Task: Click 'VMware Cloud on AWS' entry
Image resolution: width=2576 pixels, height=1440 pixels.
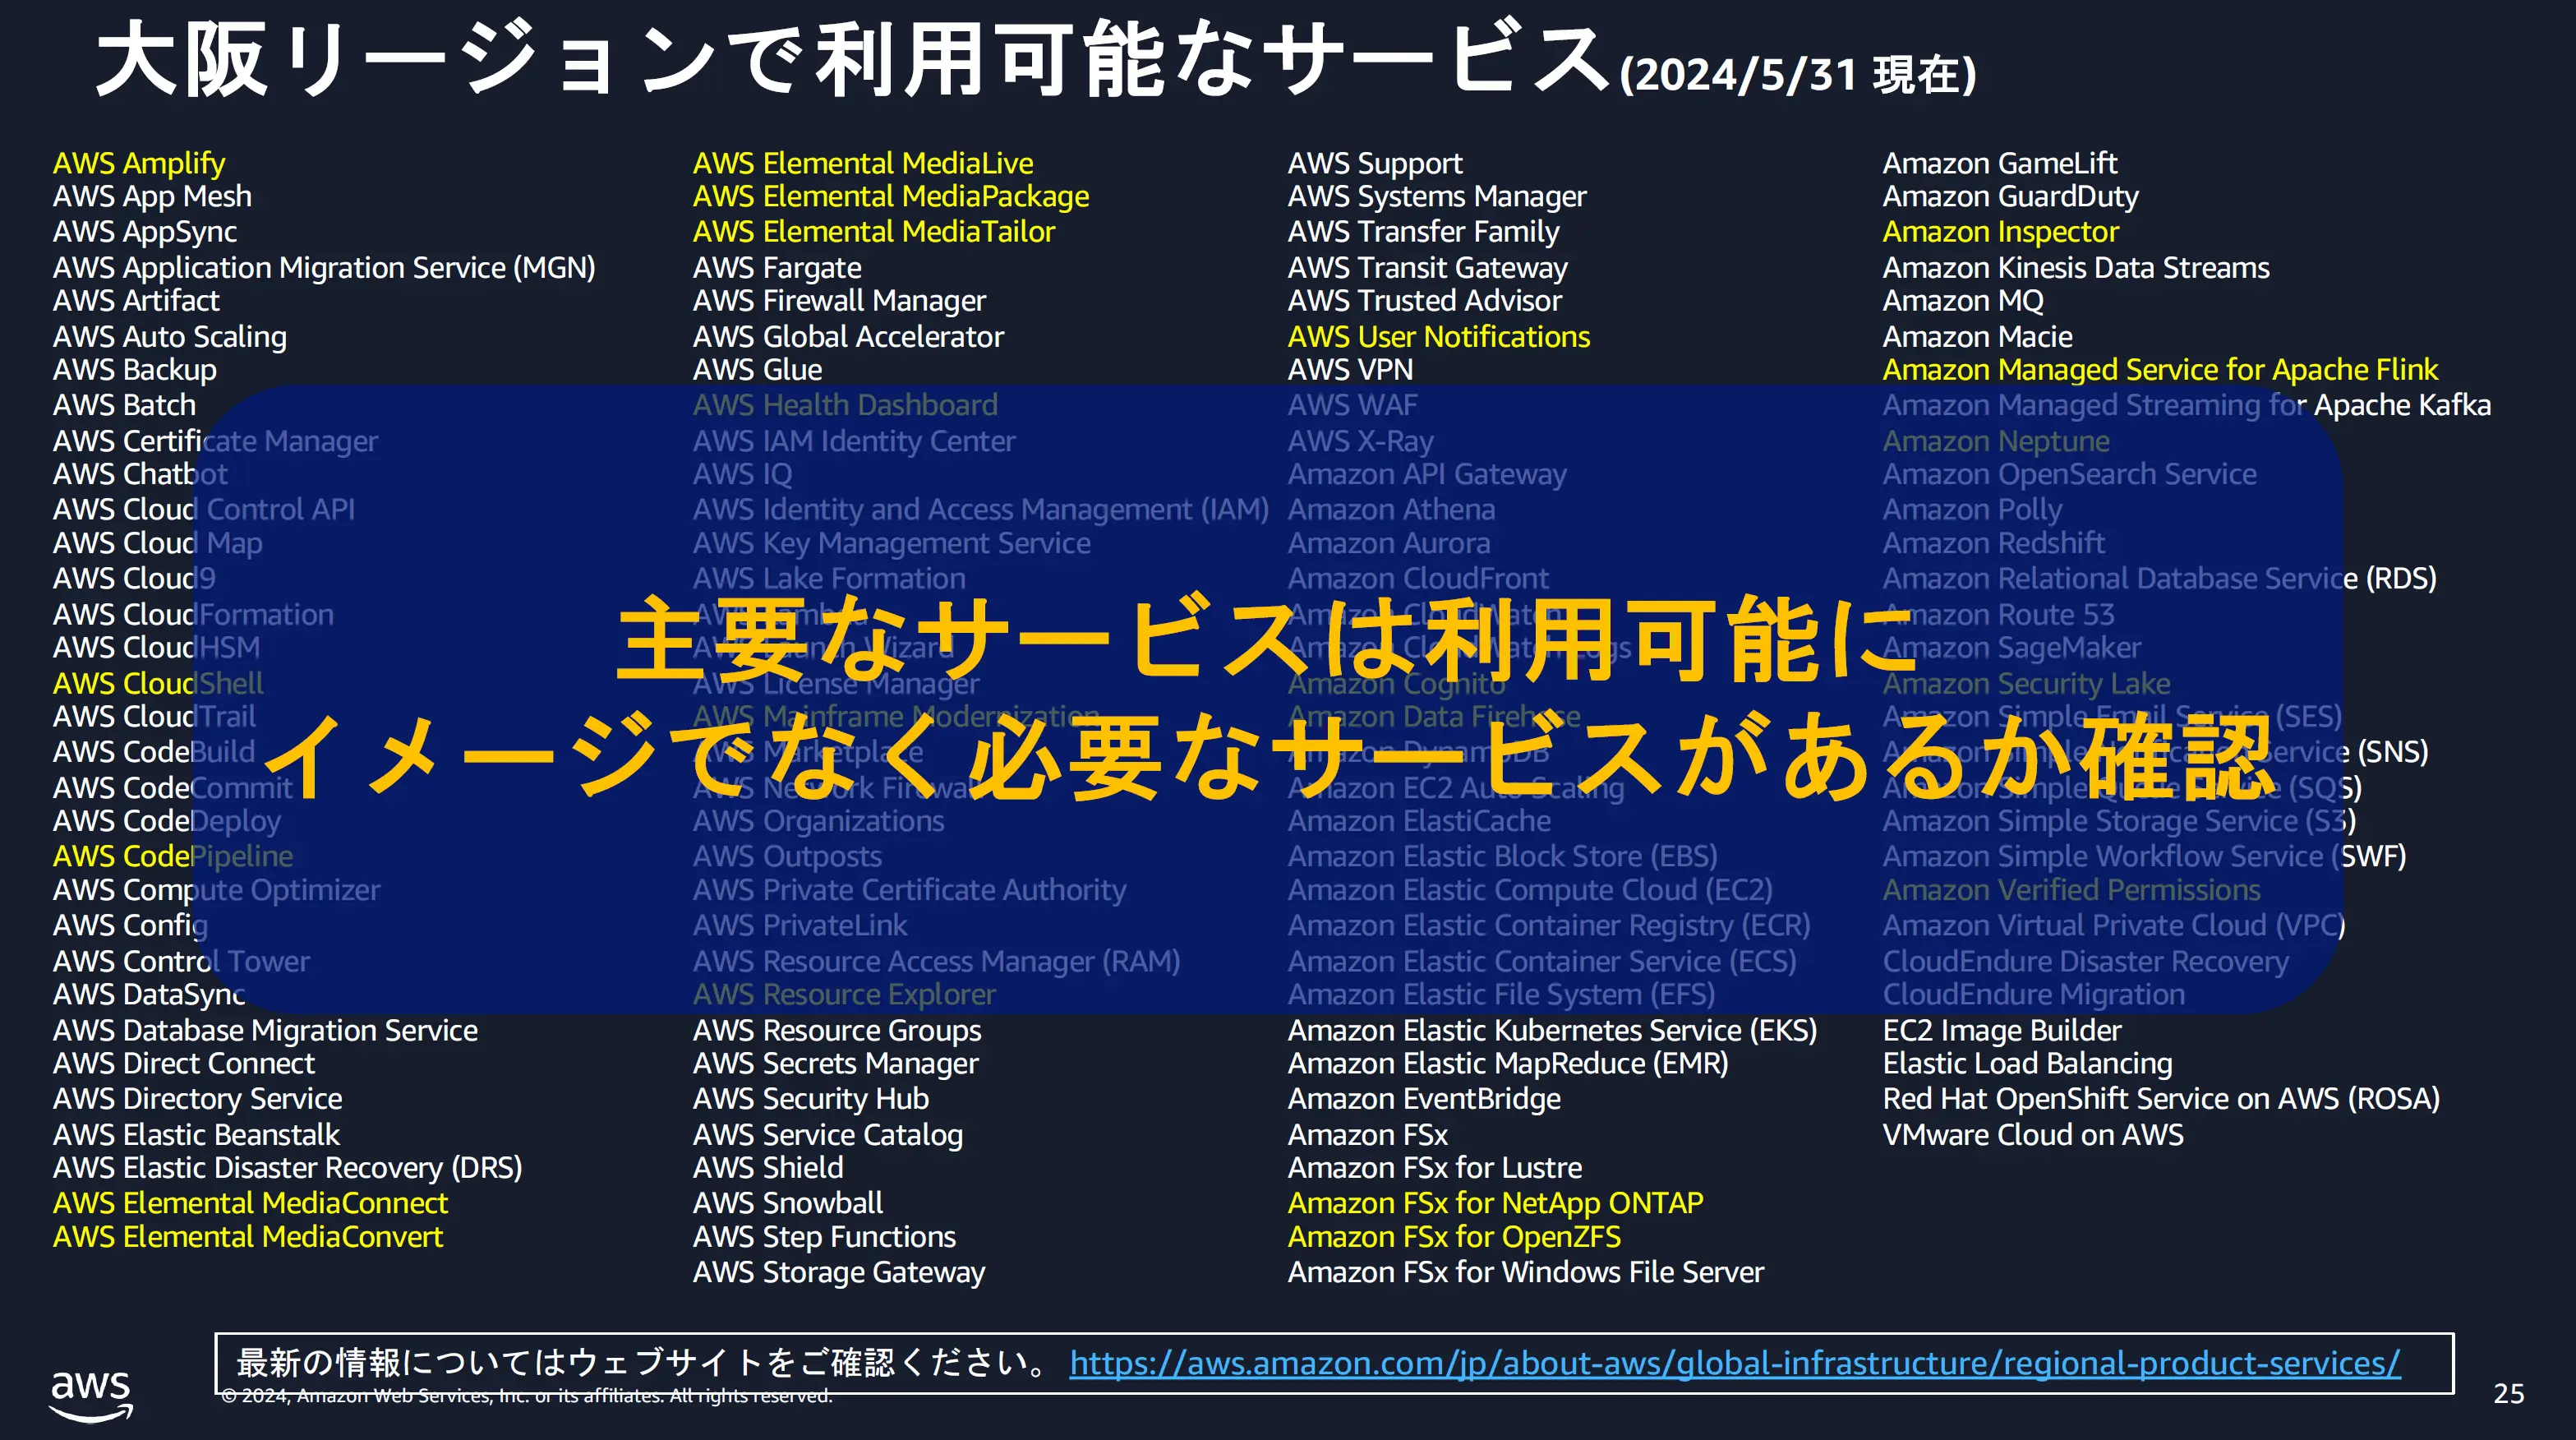Action: (2033, 1135)
